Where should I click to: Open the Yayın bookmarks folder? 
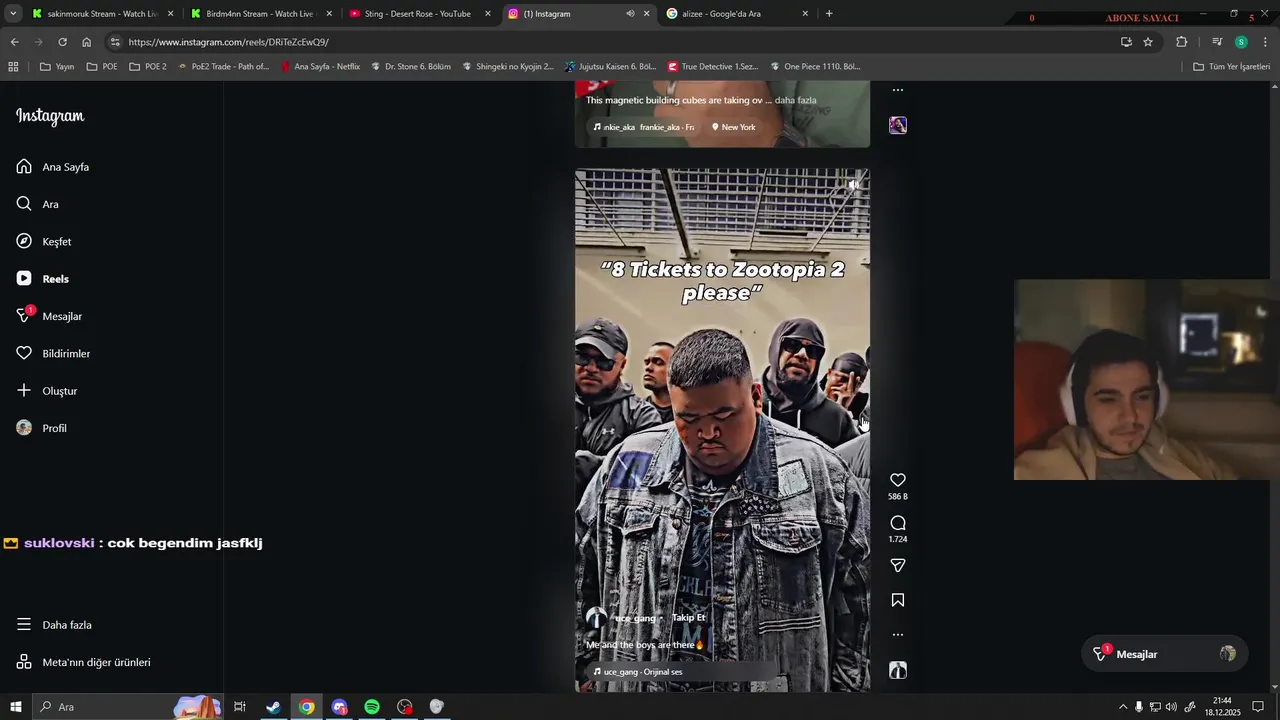(x=57, y=67)
